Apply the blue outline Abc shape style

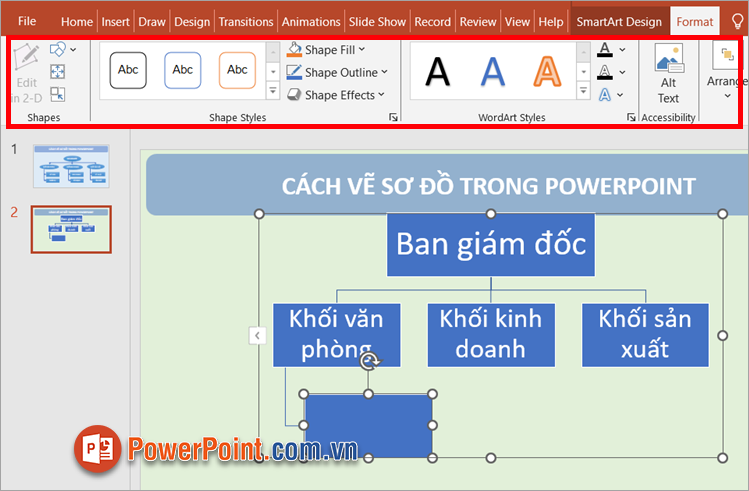[x=182, y=70]
